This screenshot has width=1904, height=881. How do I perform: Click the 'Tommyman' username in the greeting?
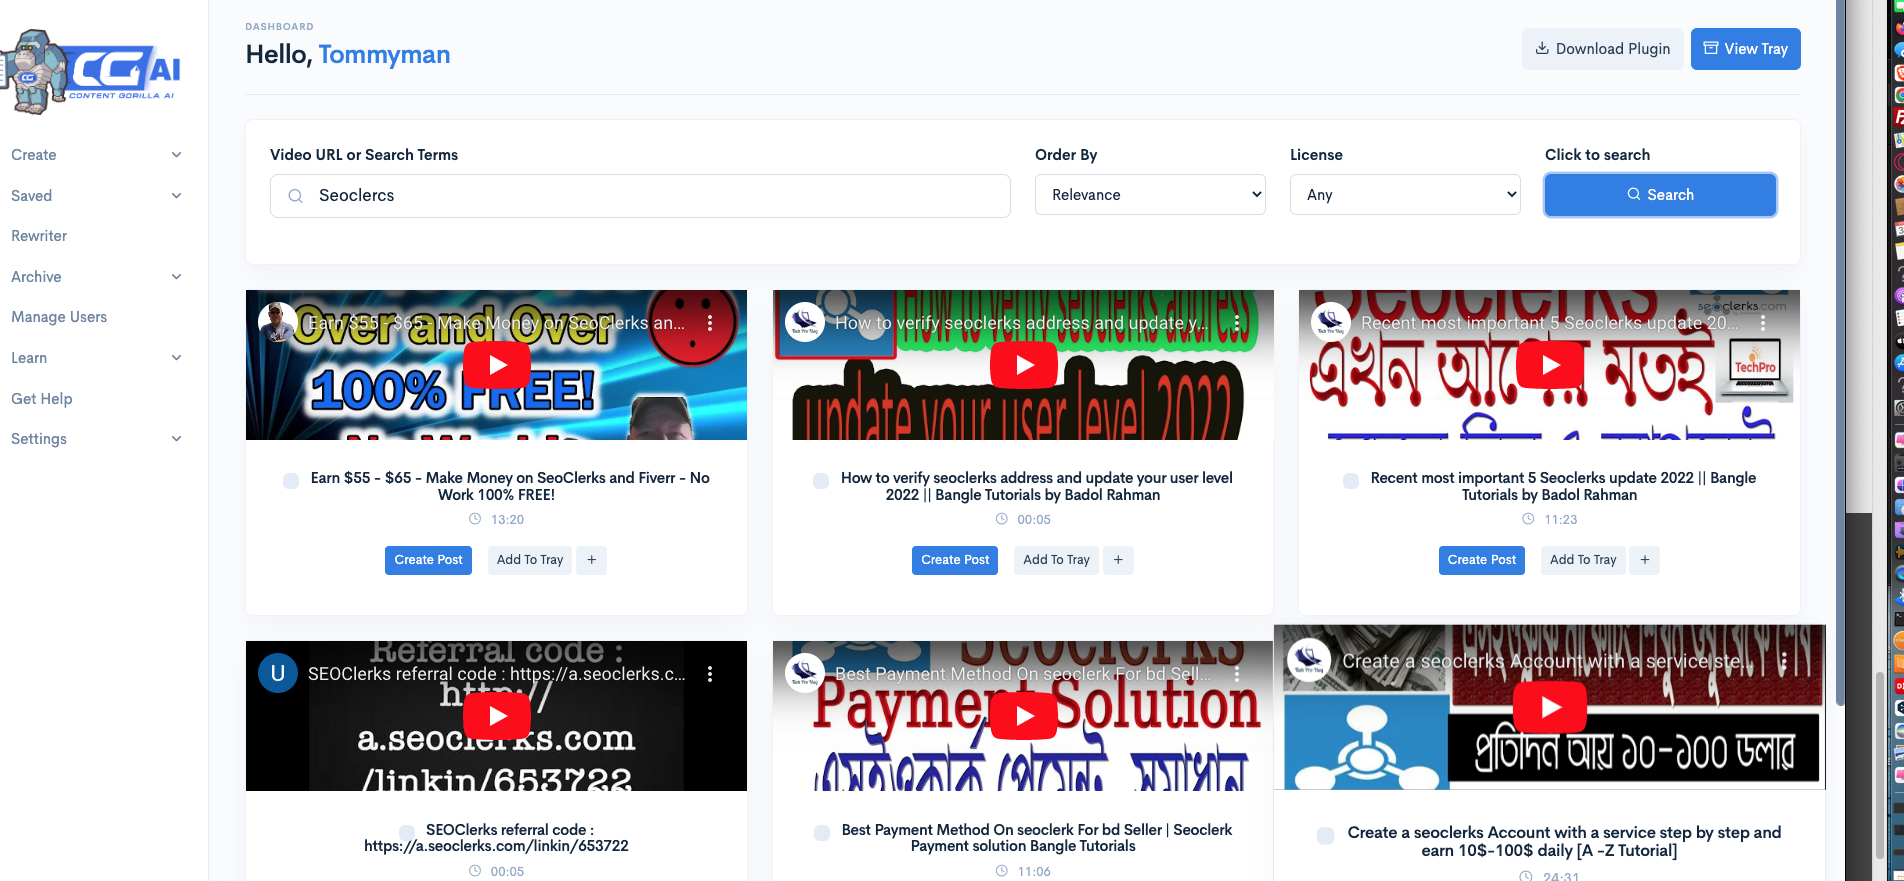384,55
